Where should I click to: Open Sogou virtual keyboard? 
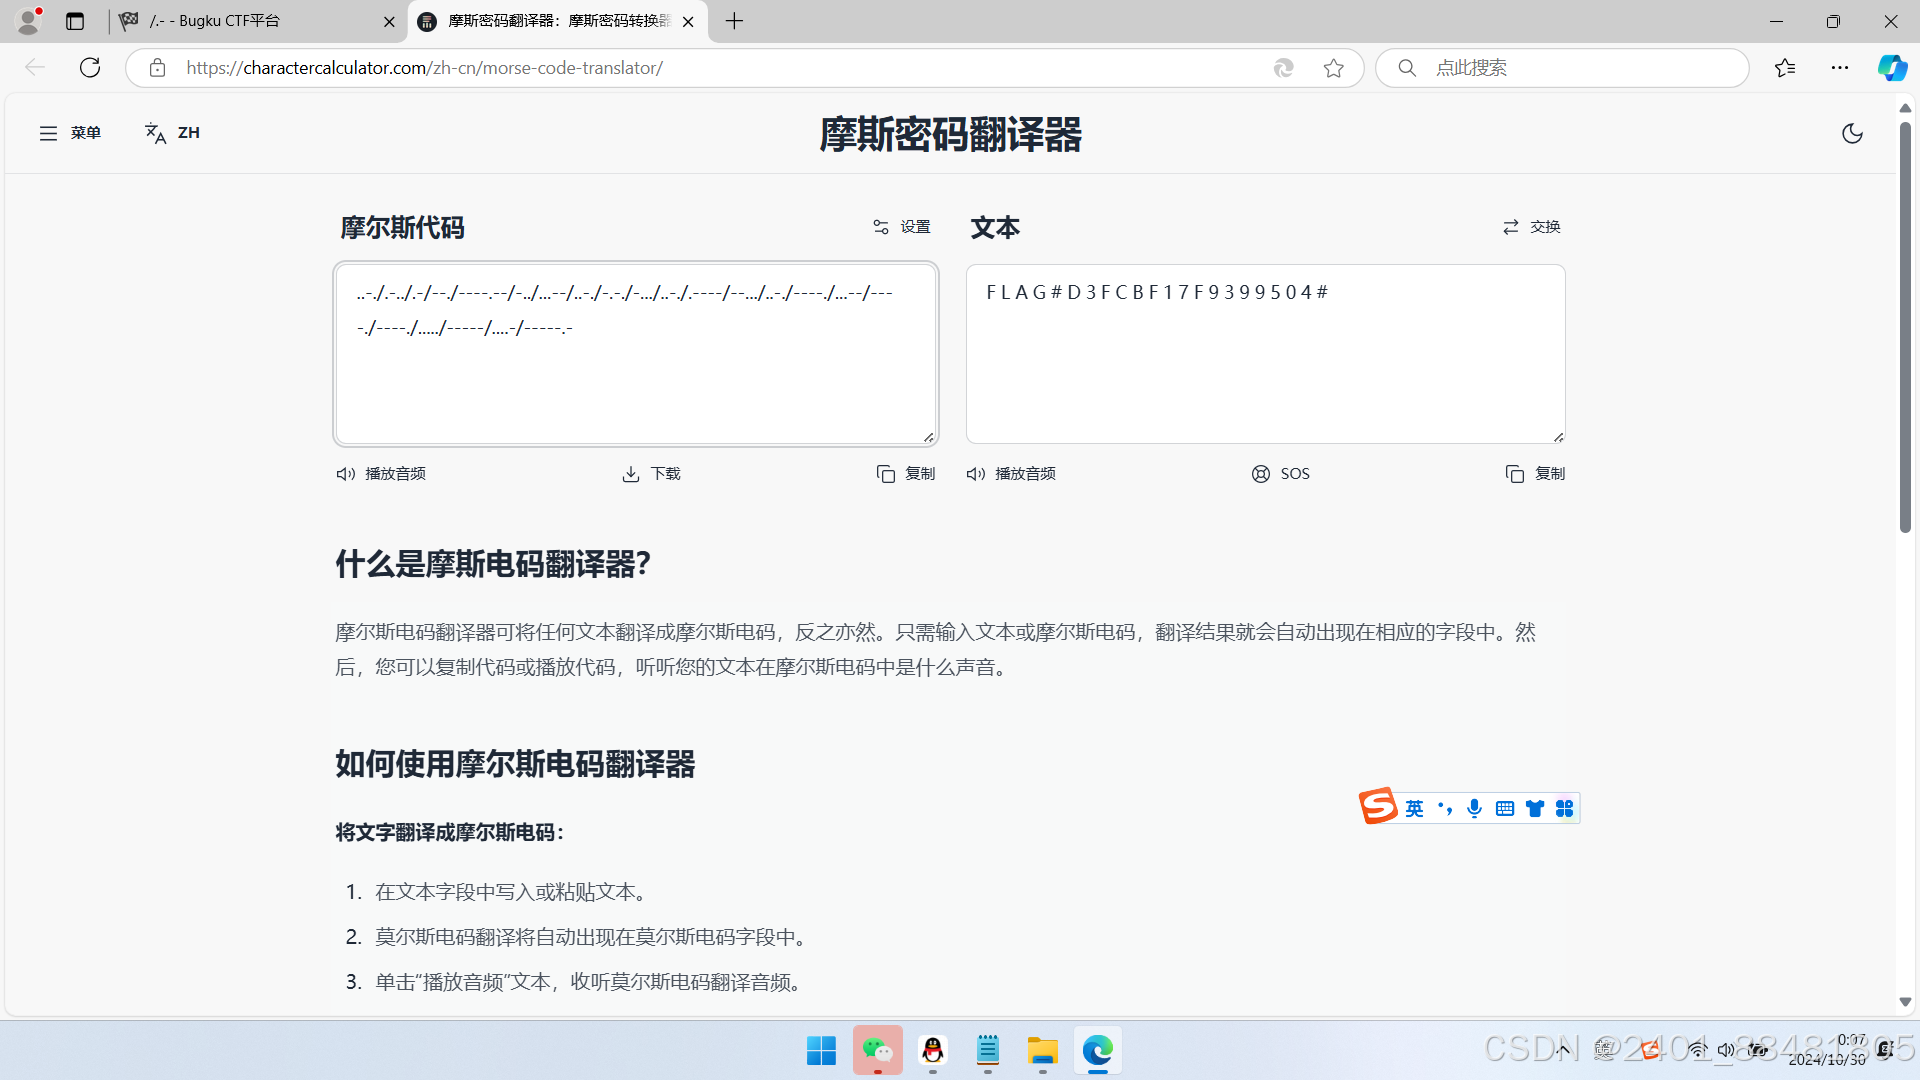[x=1504, y=808]
